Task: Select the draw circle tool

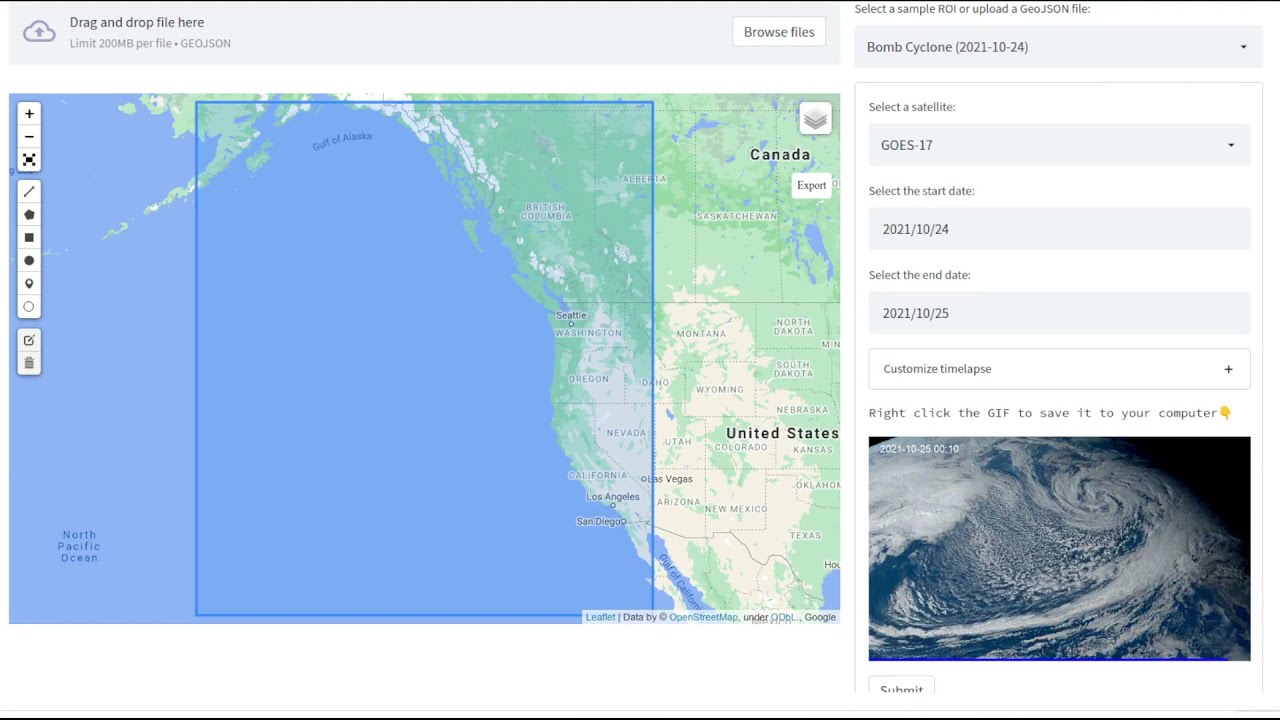Action: [29, 260]
